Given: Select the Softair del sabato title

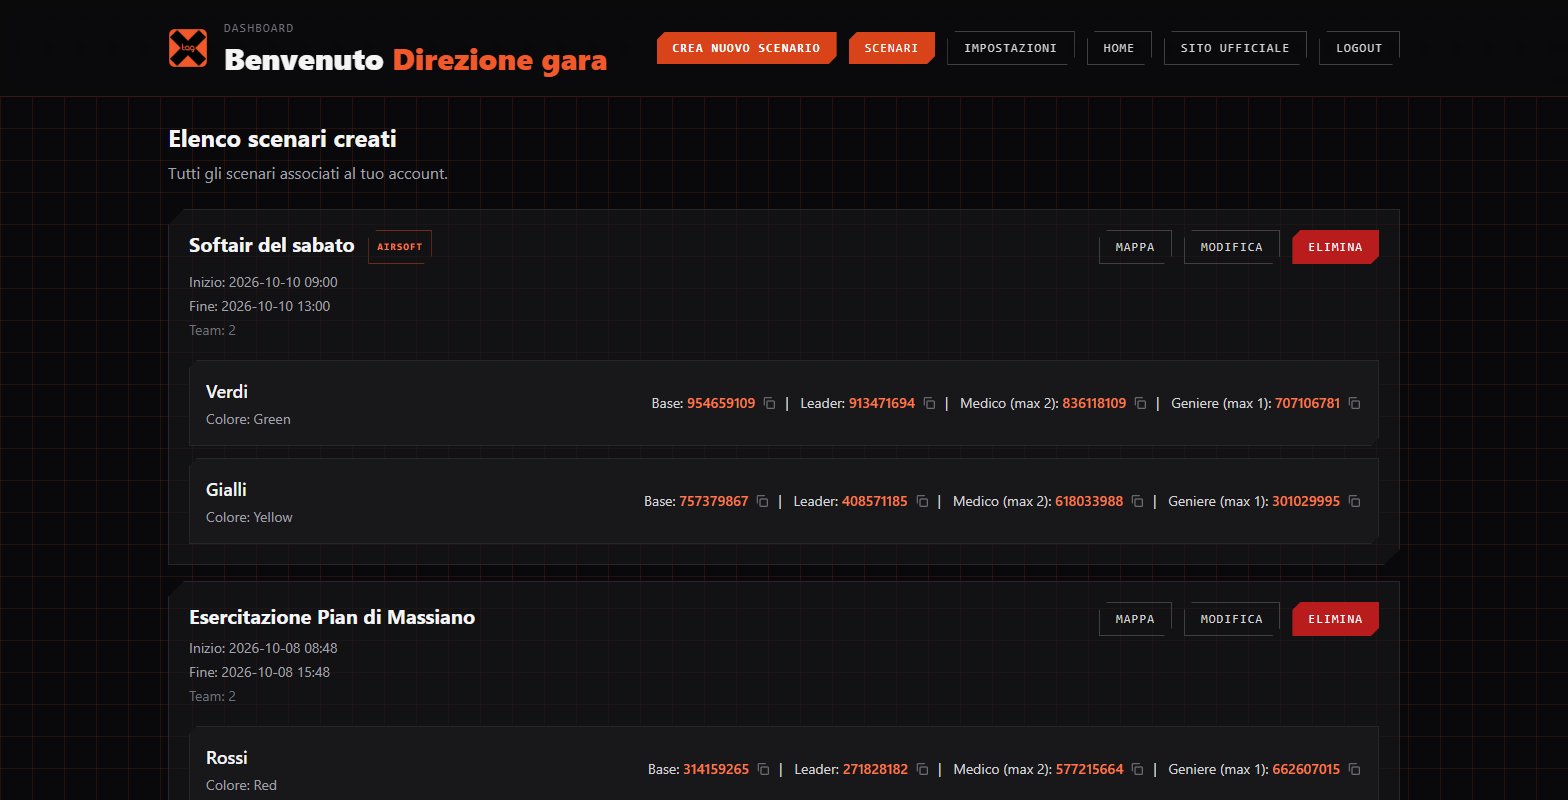Looking at the screenshot, I should tap(272, 246).
